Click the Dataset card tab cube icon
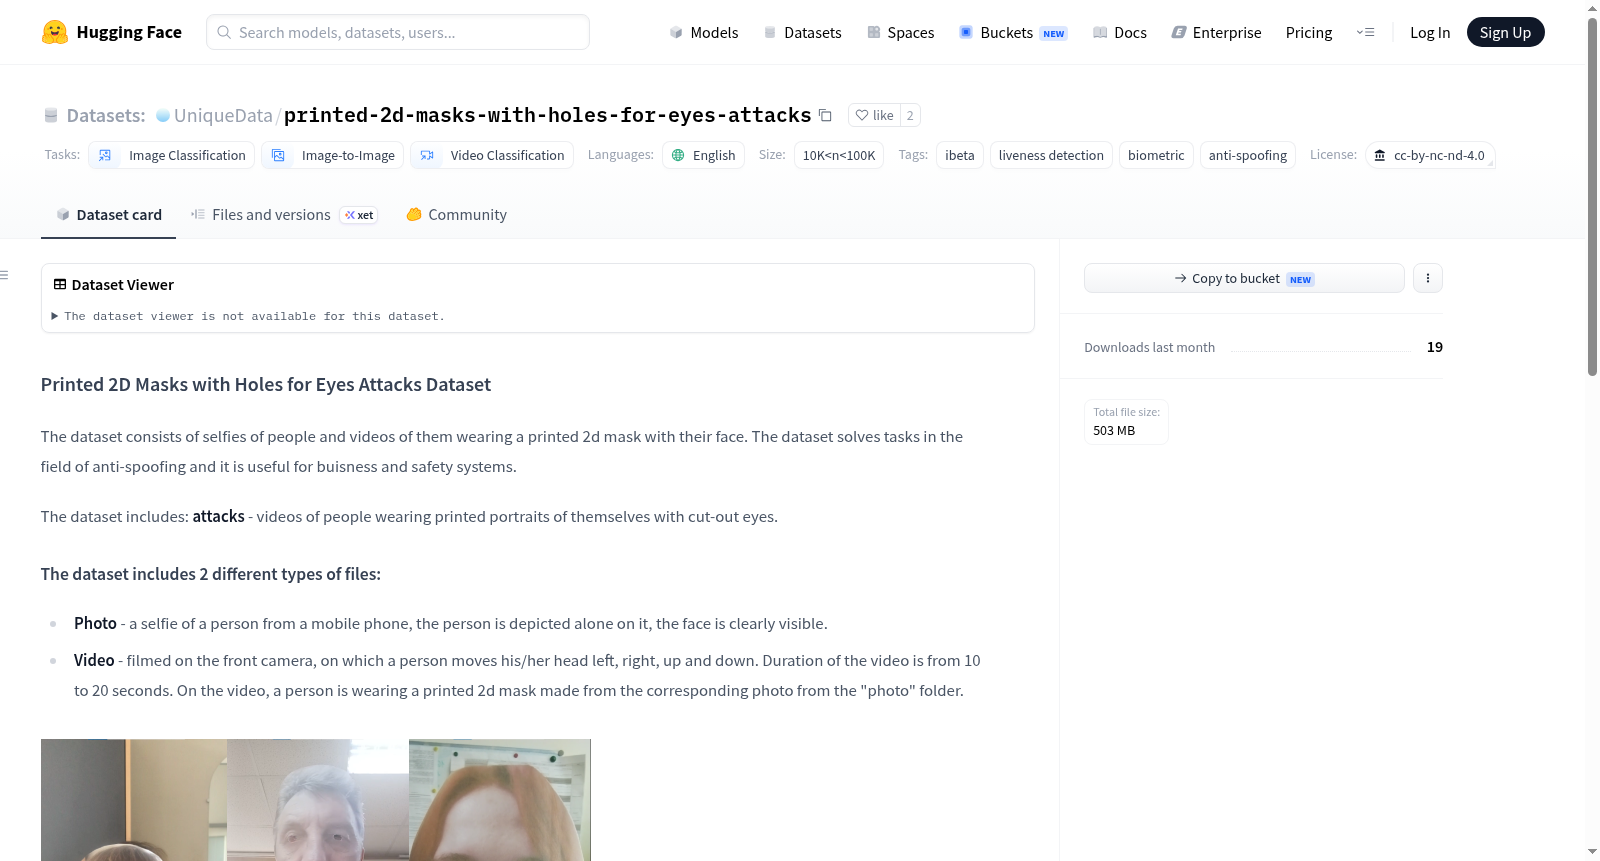Image resolution: width=1600 pixels, height=861 pixels. click(63, 214)
